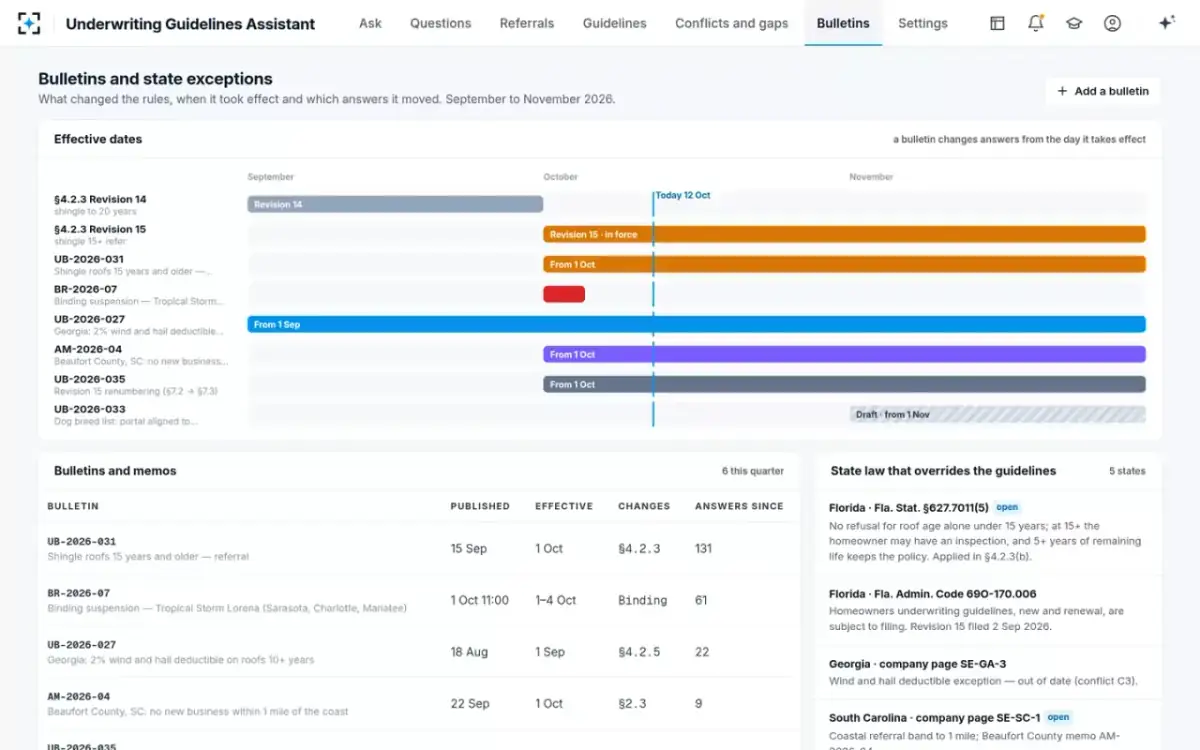The height and width of the screenshot is (750, 1200).
Task: Click the Binding changes cell
Action: [642, 600]
